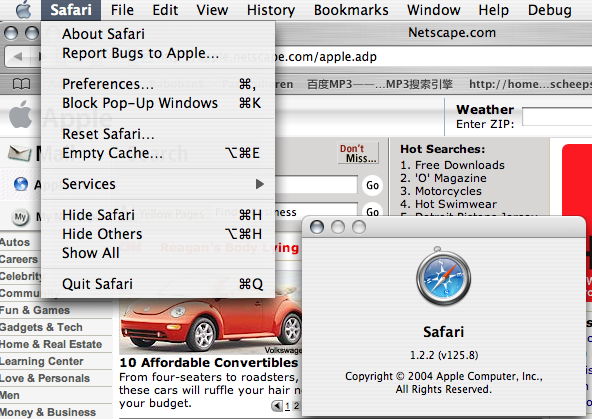Click the gray Apple logo on page
This screenshot has width=592, height=419.
tap(20, 114)
